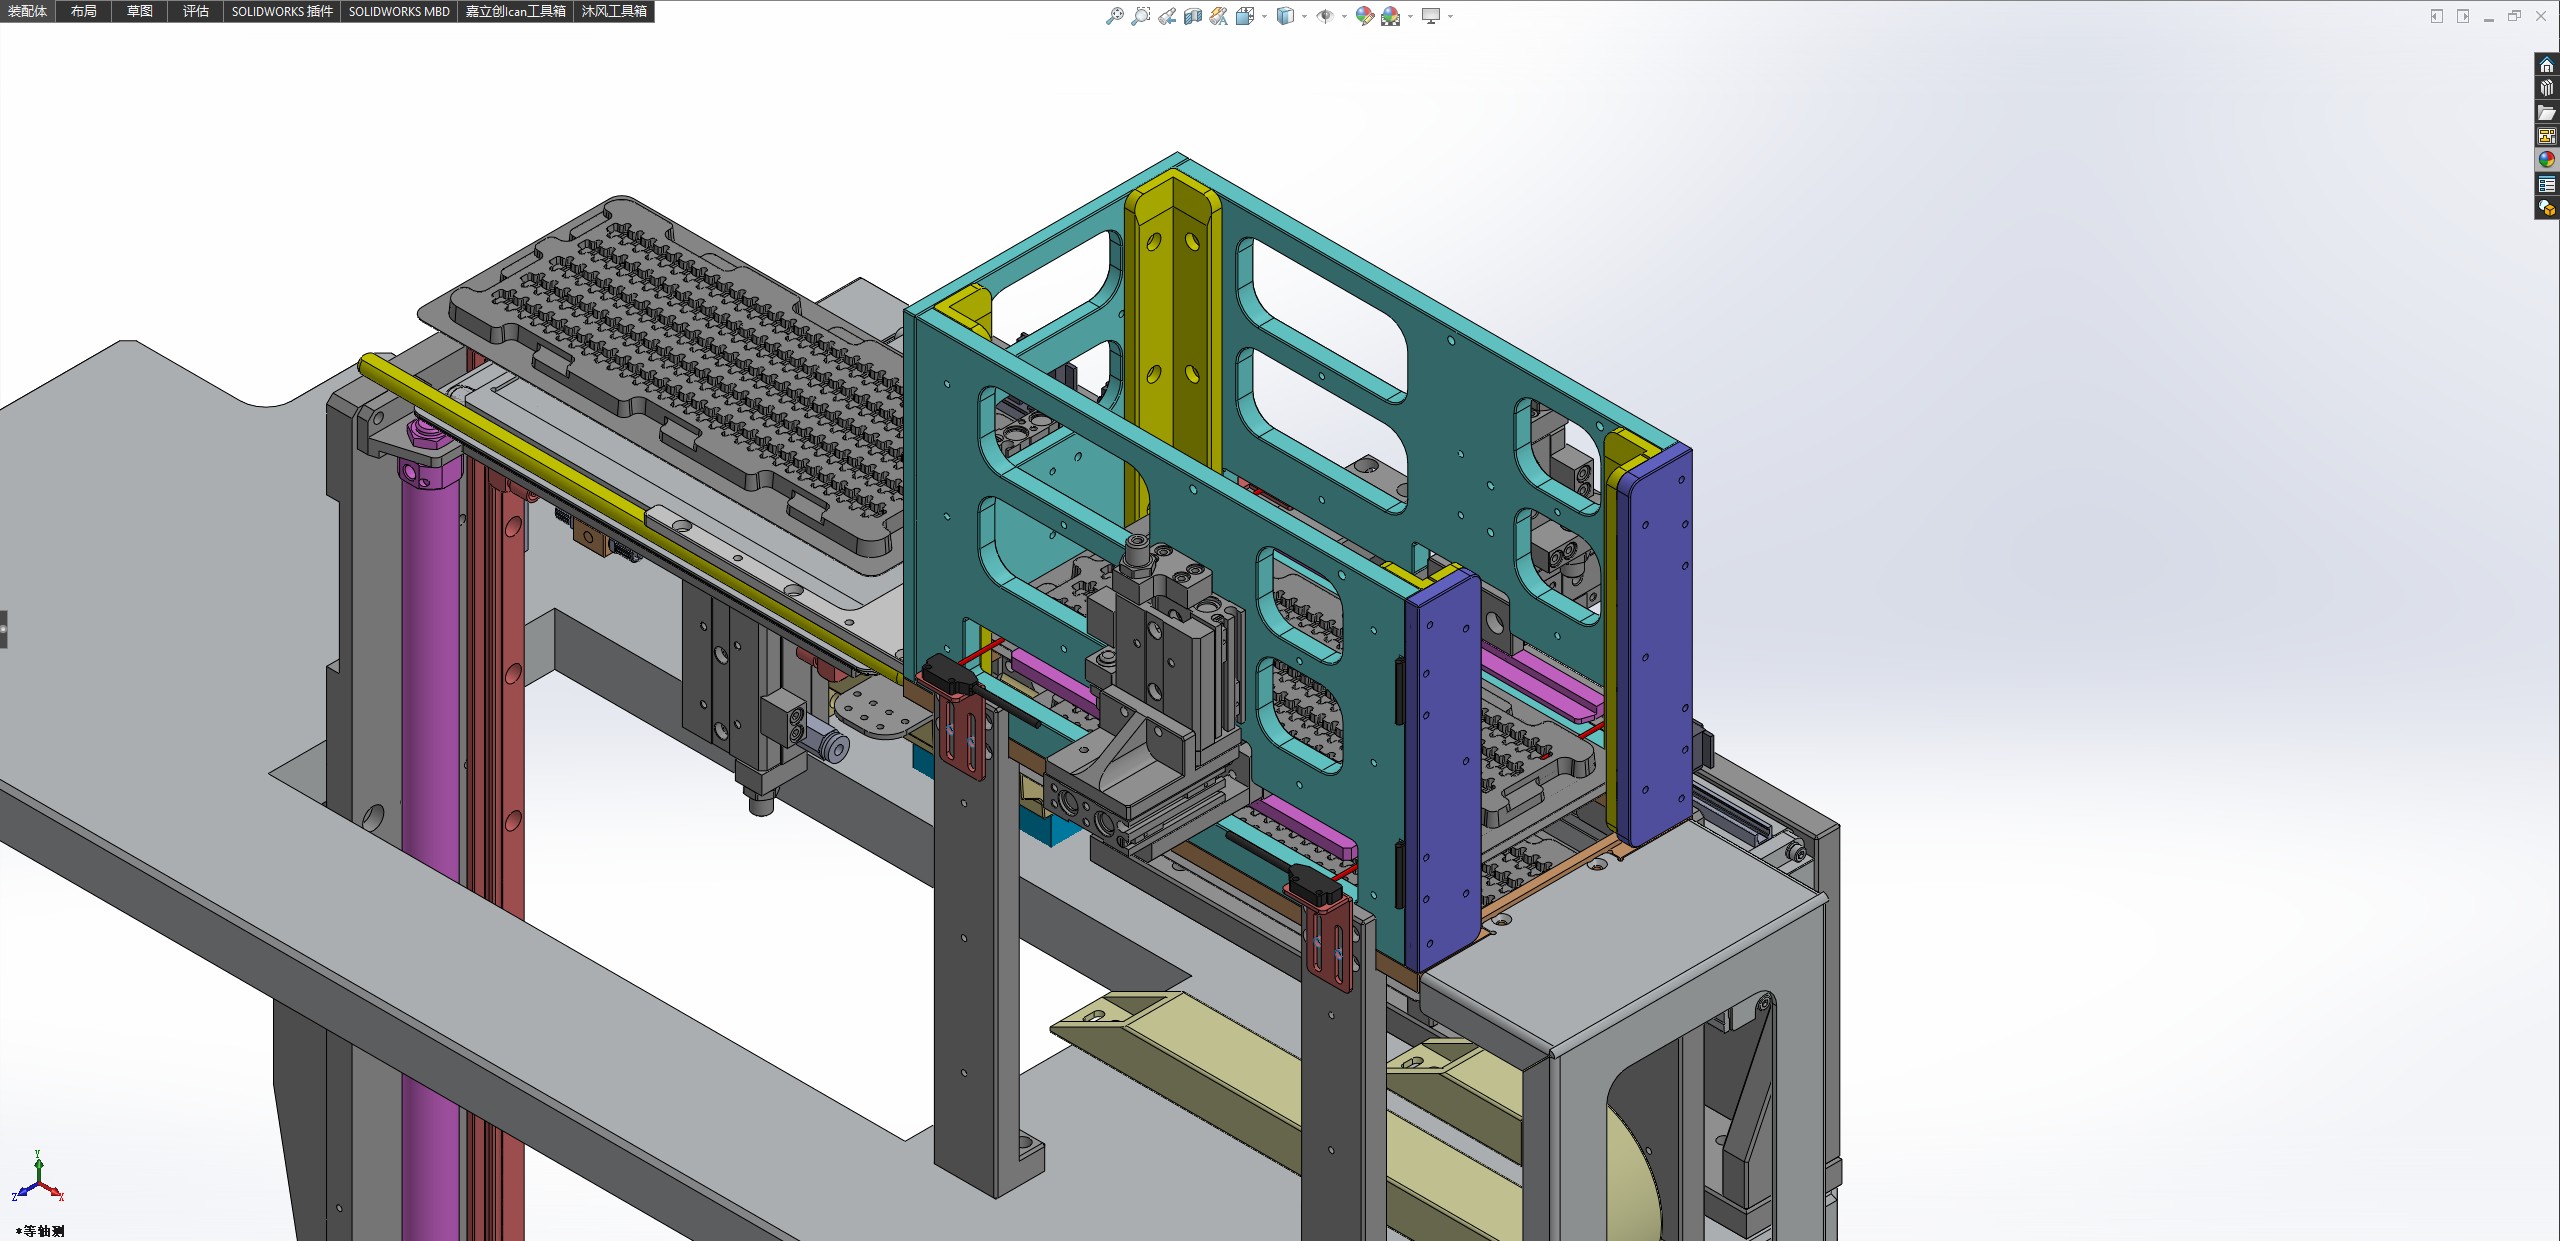Switch to the SOLIDWORKS MBD tab

399,11
